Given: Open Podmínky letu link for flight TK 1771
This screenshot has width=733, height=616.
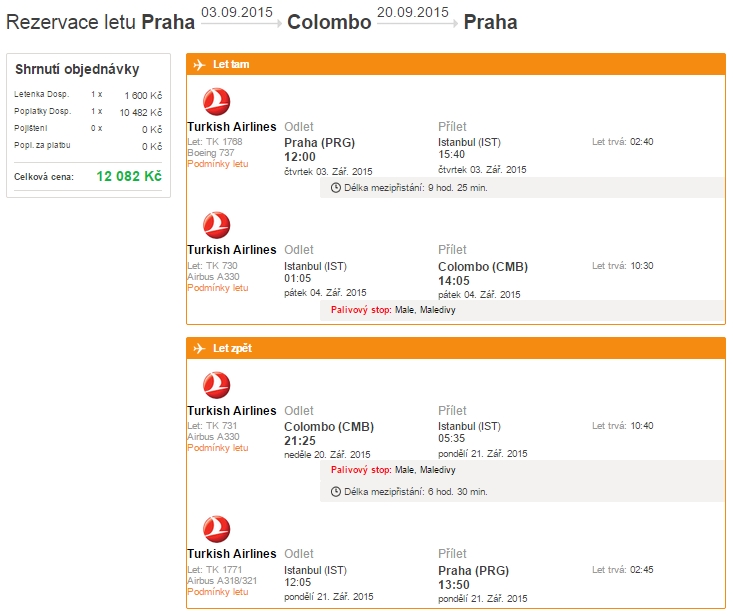Looking at the screenshot, I should click(218, 592).
